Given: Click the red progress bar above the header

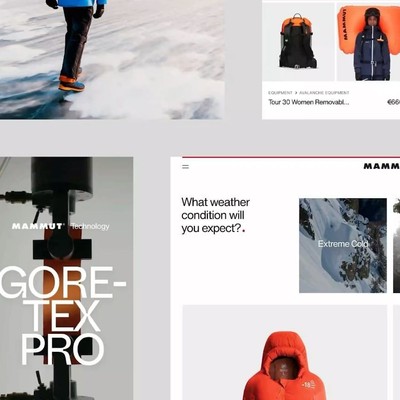Looking at the screenshot, I should [x=291, y=157].
